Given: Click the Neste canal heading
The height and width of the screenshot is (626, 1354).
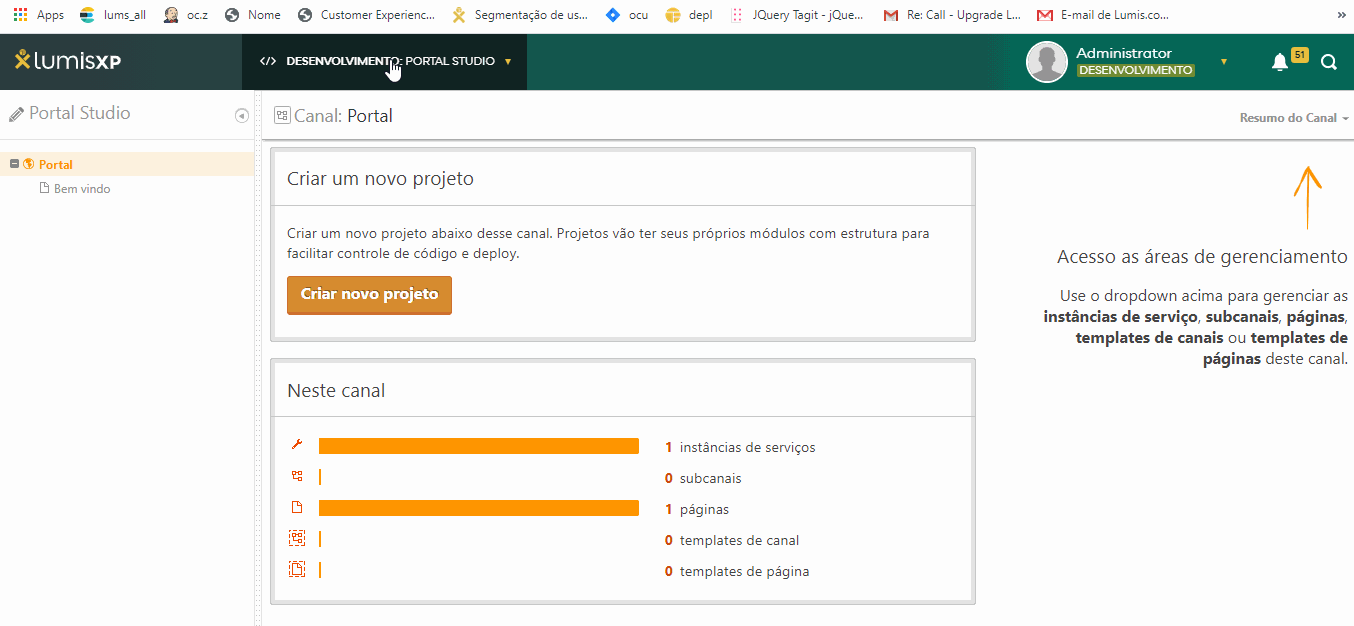Looking at the screenshot, I should [336, 390].
